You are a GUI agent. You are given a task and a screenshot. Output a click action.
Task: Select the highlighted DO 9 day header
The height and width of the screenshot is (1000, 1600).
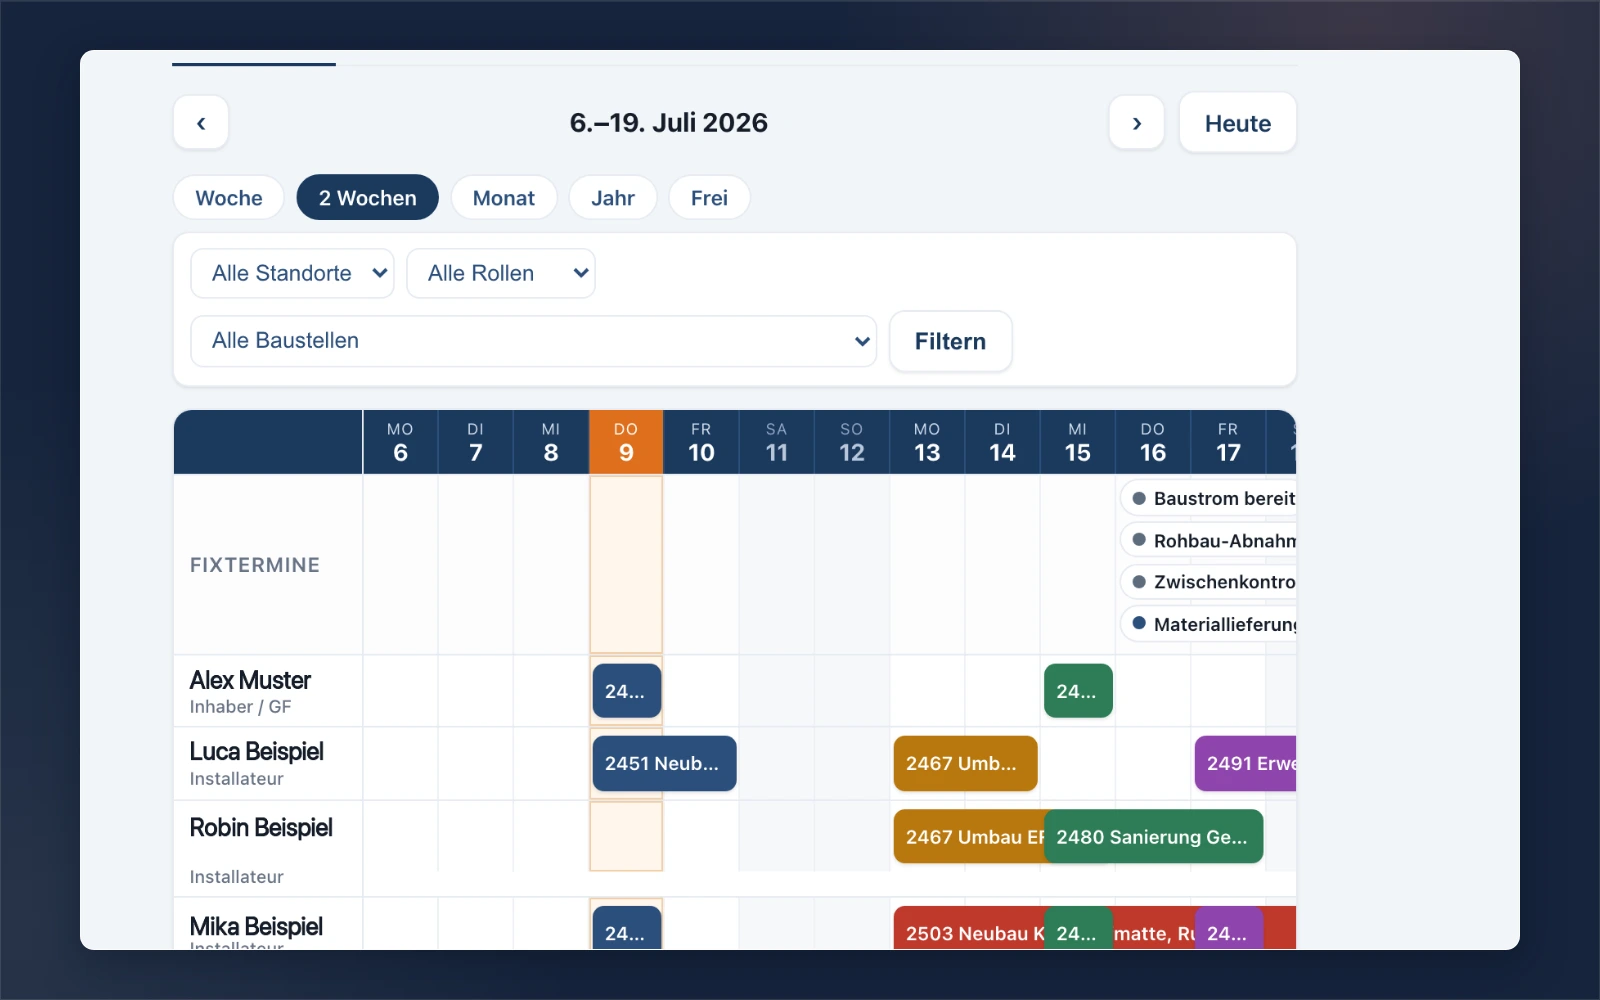click(x=626, y=442)
